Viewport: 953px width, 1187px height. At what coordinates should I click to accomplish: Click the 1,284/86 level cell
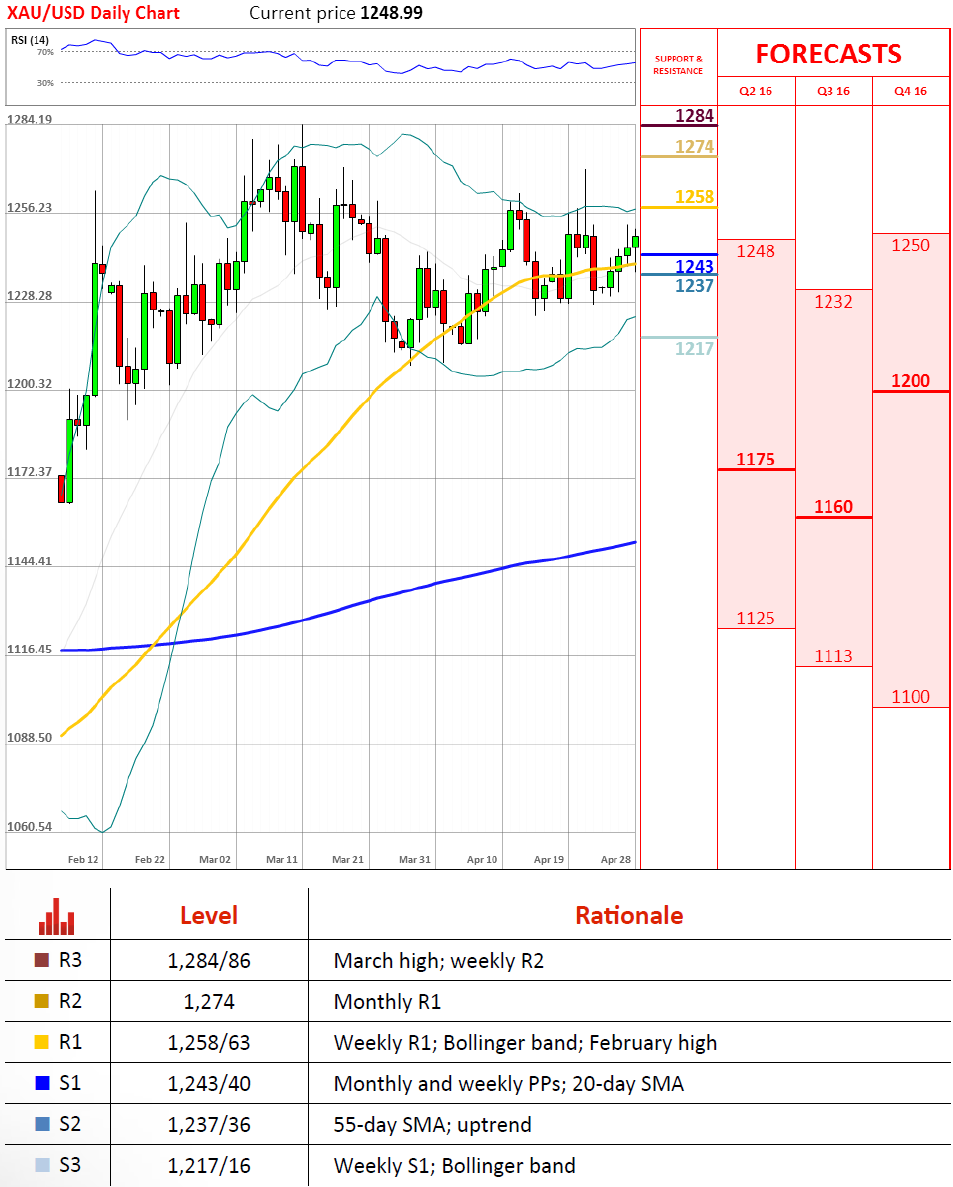point(209,961)
